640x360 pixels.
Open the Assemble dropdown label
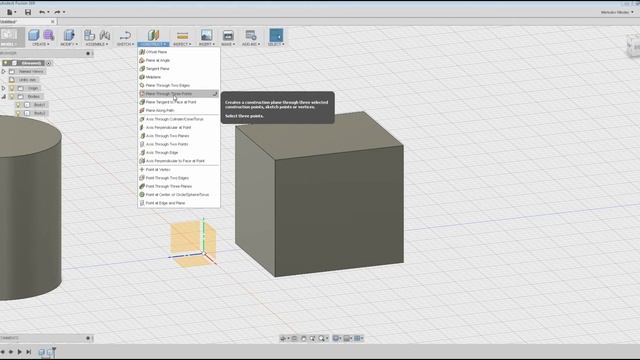(x=97, y=44)
